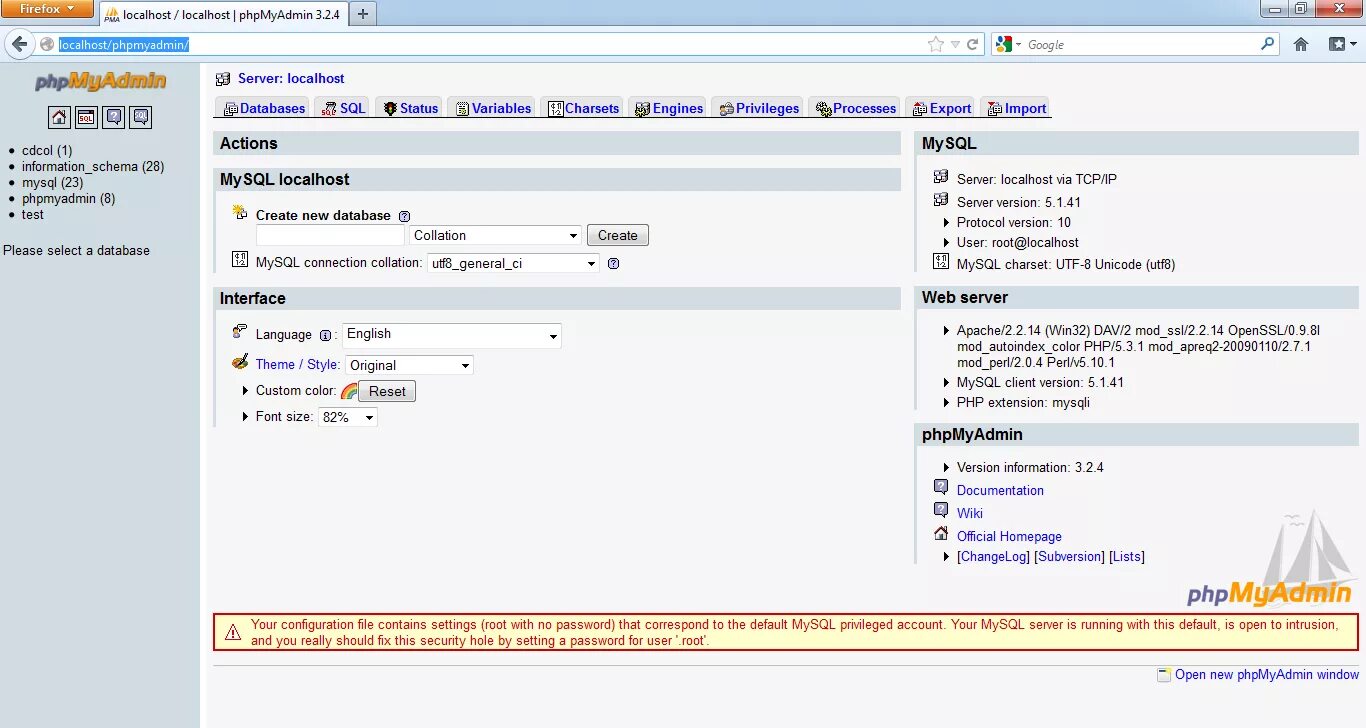1366x728 pixels.
Task: Click Server: localhost link at top
Action: coord(291,79)
